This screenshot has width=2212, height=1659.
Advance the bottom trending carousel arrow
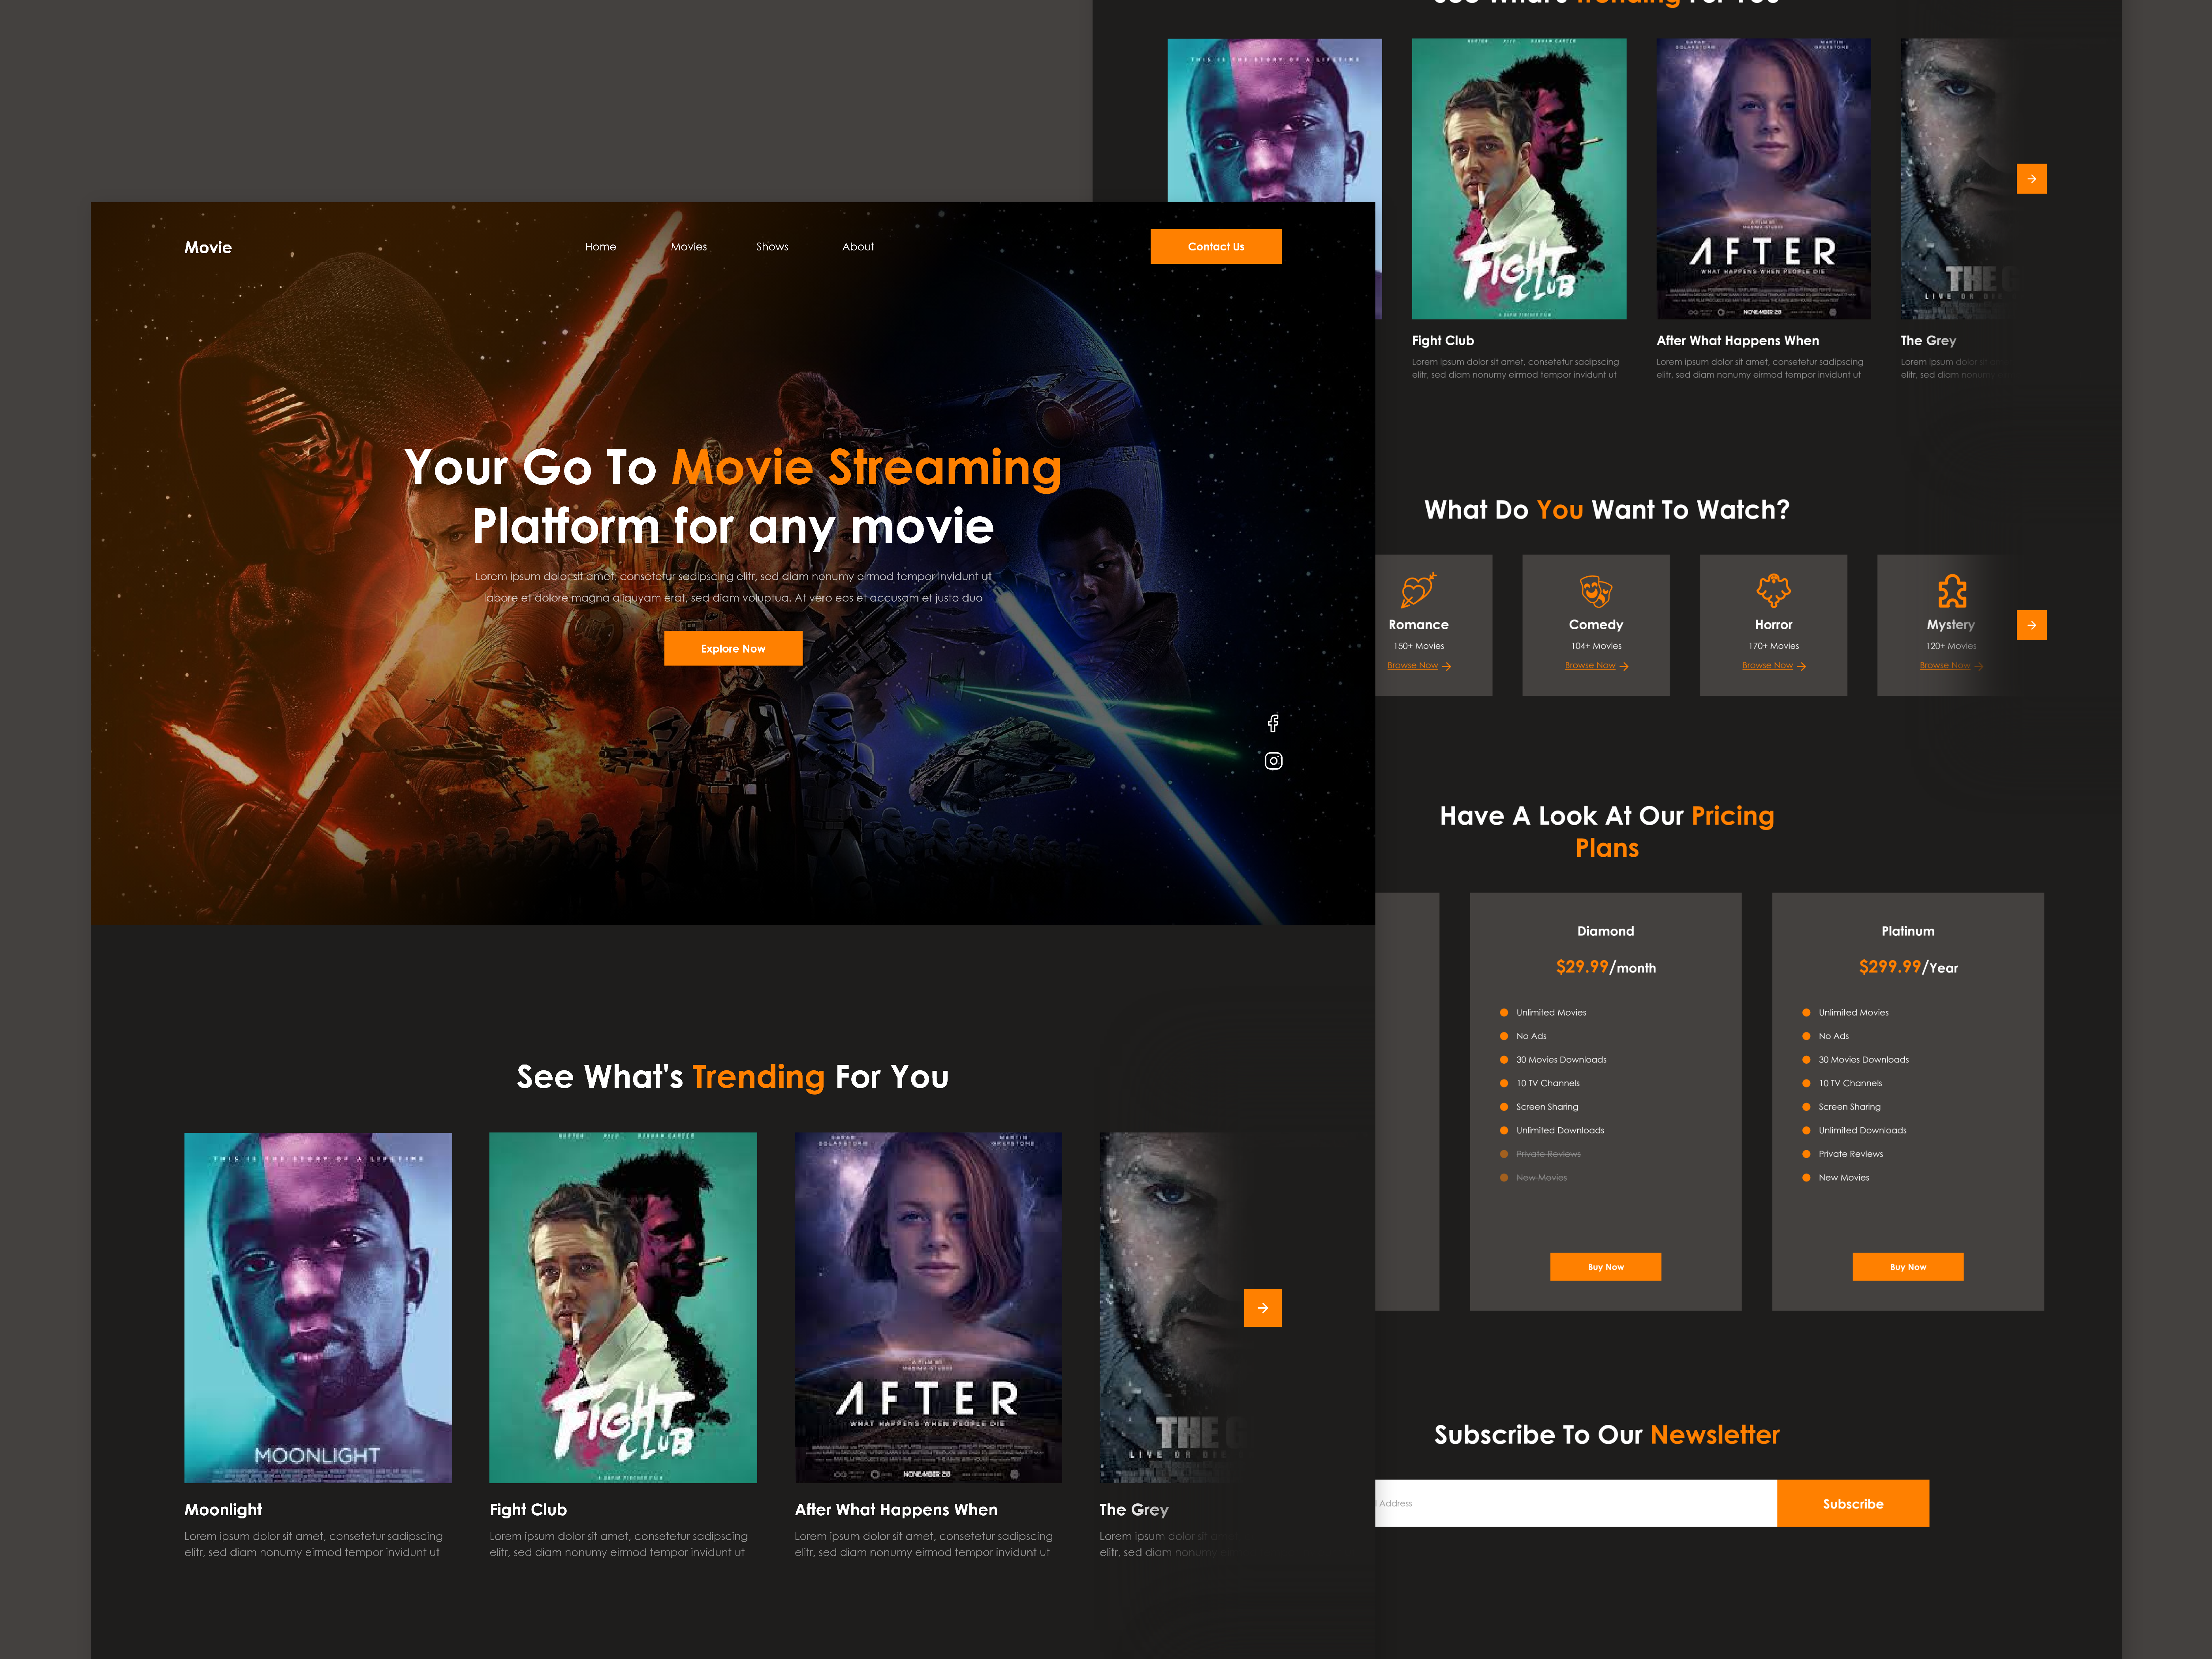coord(1263,1307)
